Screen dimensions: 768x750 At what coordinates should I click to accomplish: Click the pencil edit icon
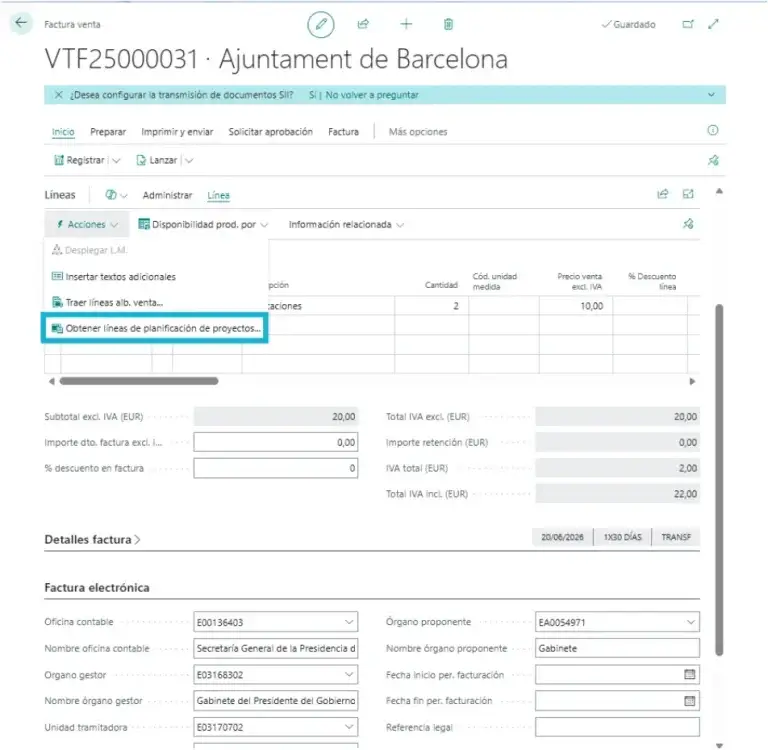321,24
